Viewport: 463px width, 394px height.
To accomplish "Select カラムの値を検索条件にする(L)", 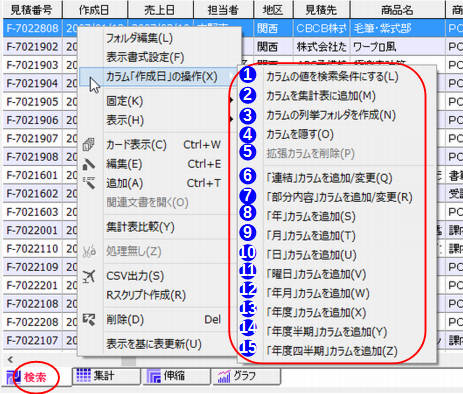I will 337,77.
